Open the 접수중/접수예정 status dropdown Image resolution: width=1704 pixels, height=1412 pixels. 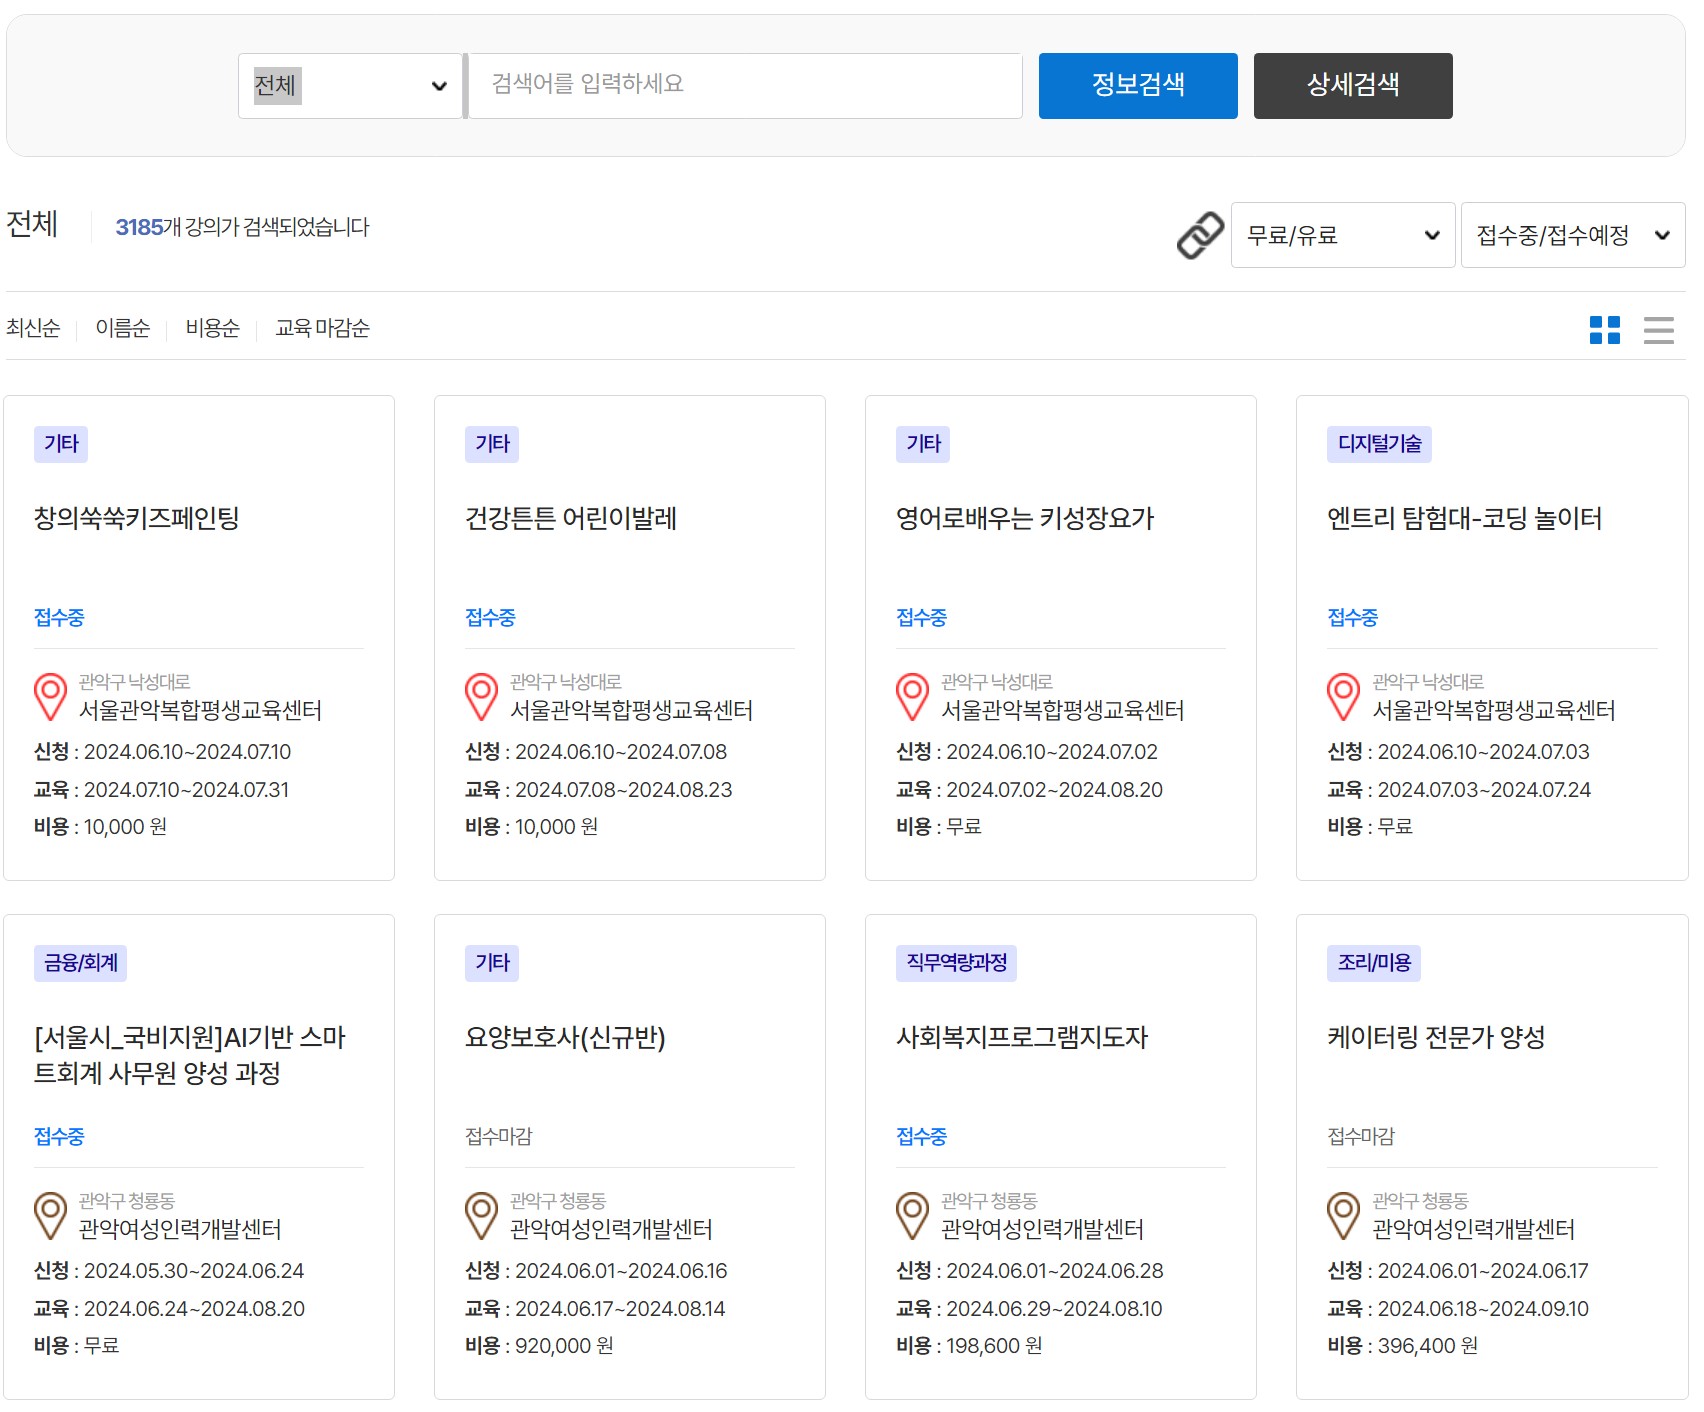pyautogui.click(x=1572, y=234)
